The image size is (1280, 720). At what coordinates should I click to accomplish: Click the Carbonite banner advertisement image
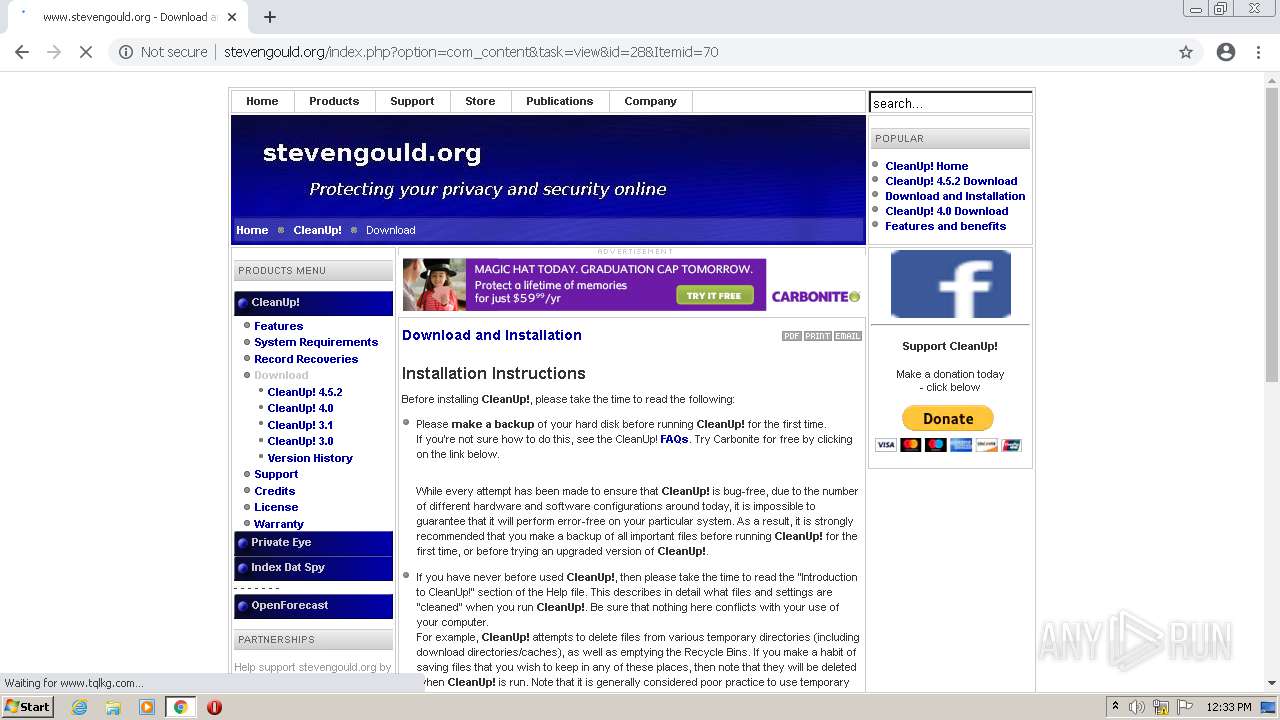point(632,285)
